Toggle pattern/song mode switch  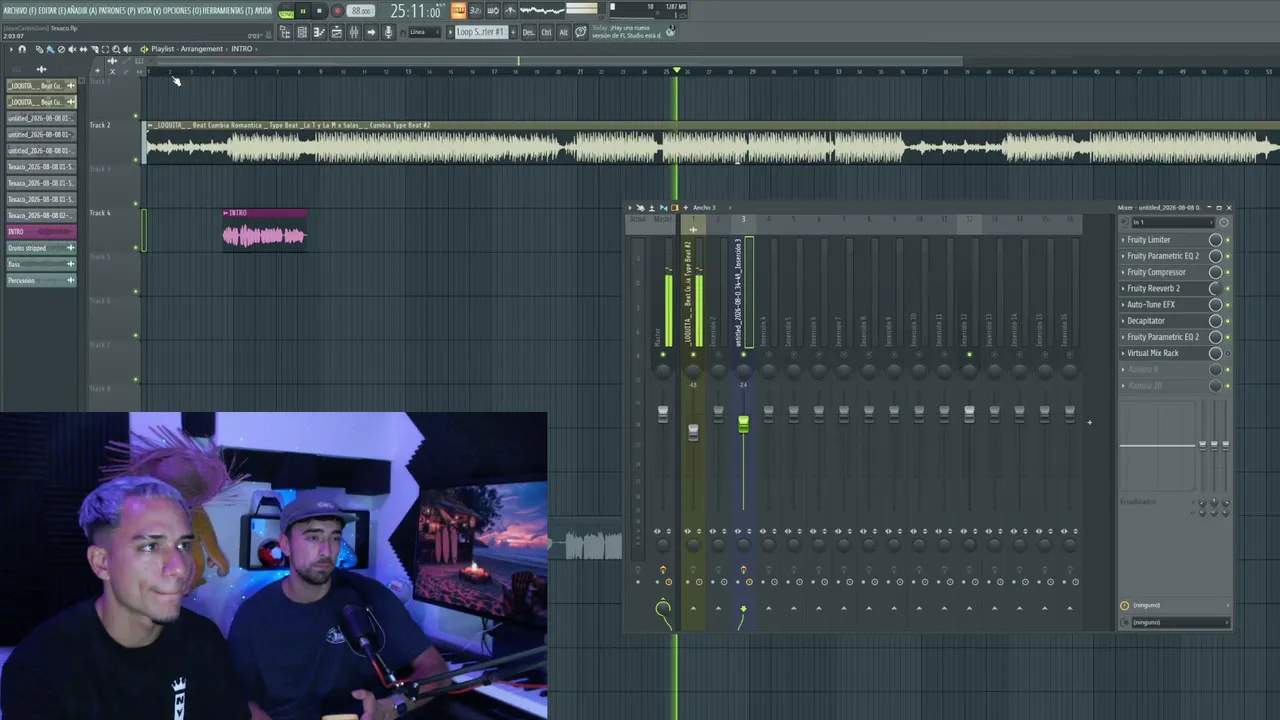coord(286,12)
